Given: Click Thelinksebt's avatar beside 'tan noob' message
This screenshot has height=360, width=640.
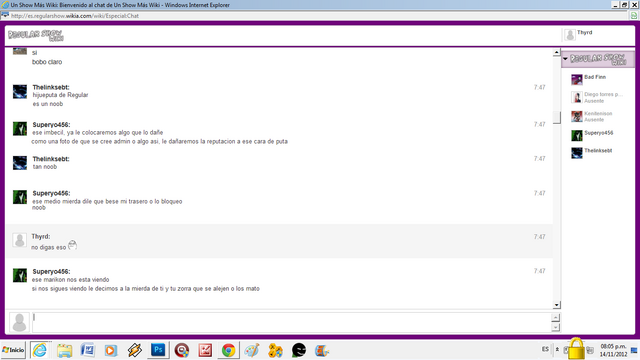Looking at the screenshot, I should (20, 163).
